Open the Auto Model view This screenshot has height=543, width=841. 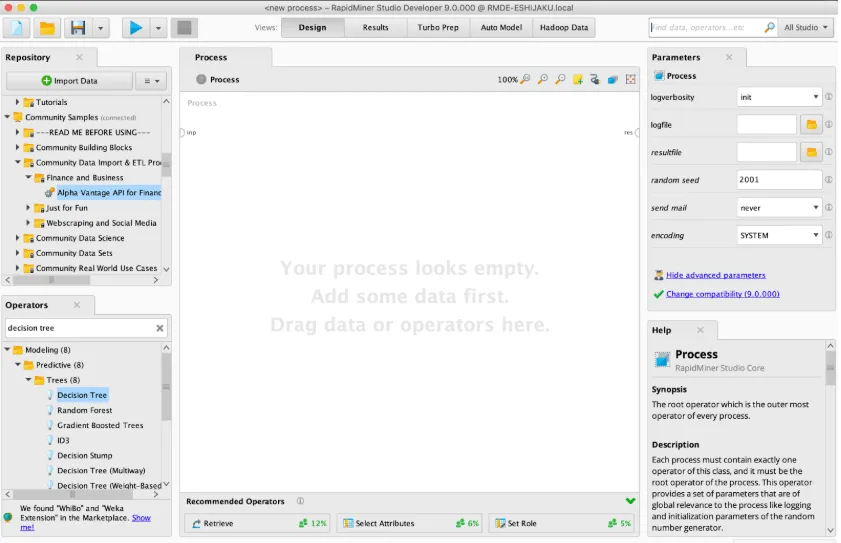(x=501, y=27)
